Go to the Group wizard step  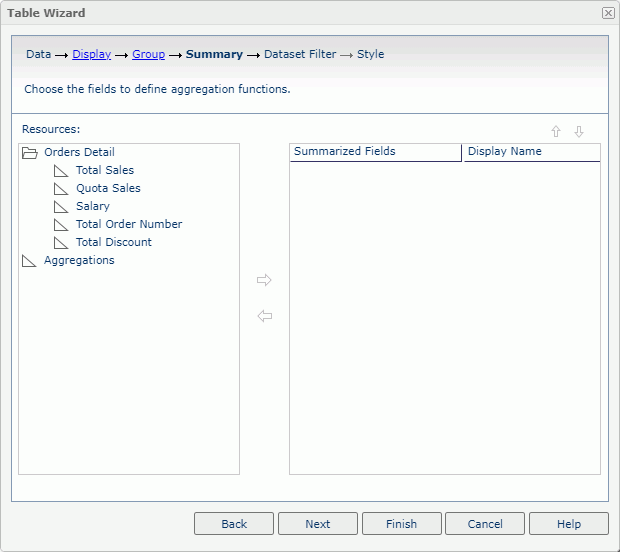[x=148, y=54]
